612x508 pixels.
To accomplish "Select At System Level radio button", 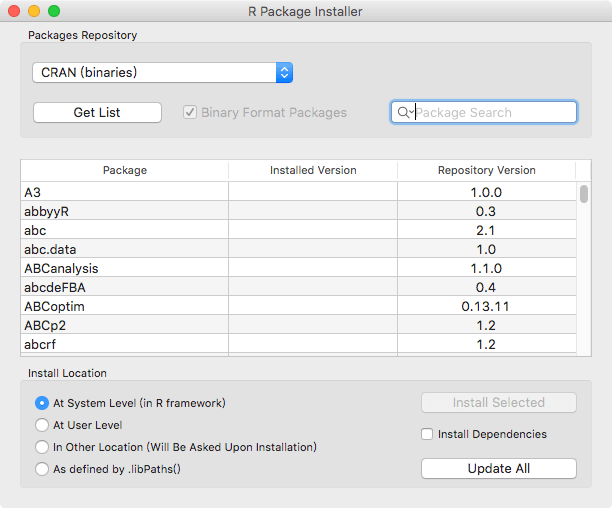I will (x=42, y=403).
